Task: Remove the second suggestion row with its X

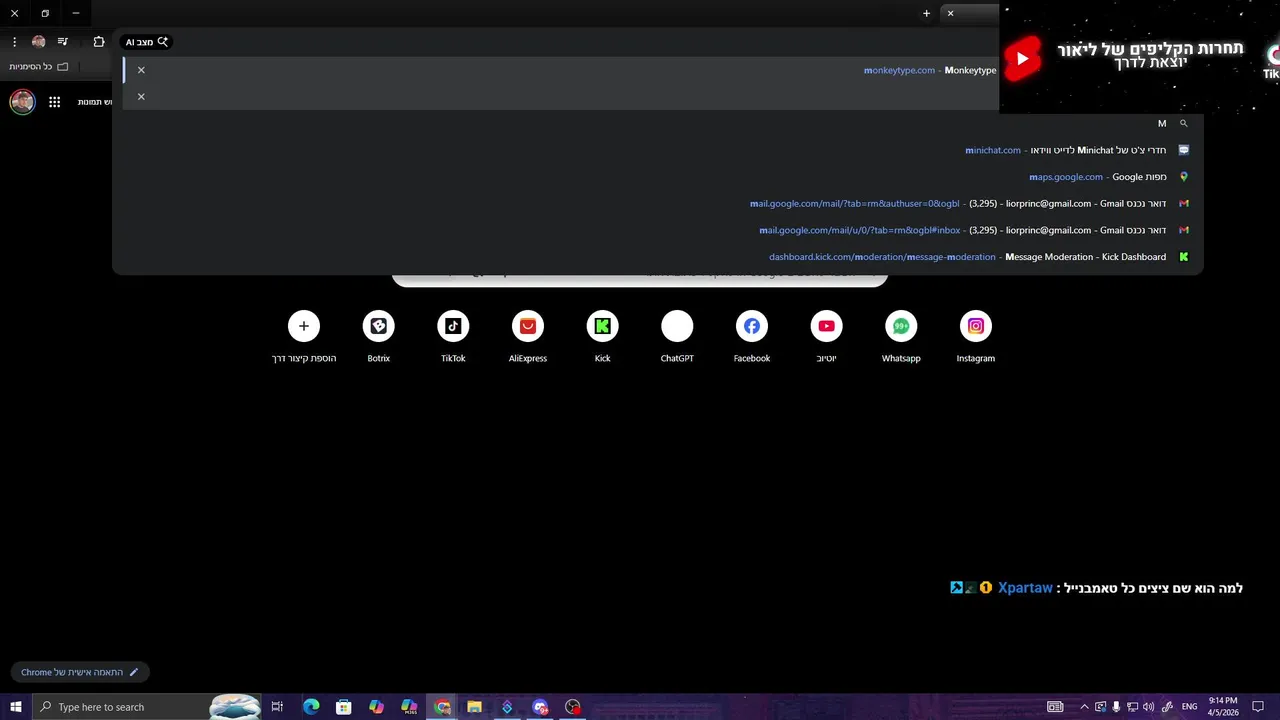Action: 141,97
